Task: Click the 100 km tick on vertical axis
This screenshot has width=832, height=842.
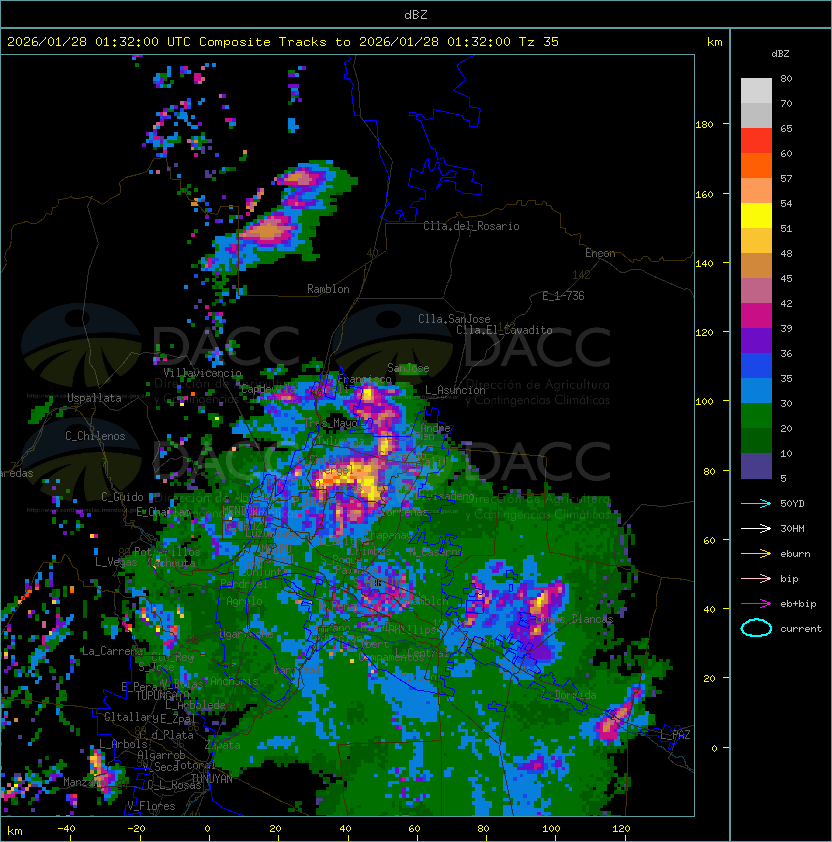Action: click(704, 402)
